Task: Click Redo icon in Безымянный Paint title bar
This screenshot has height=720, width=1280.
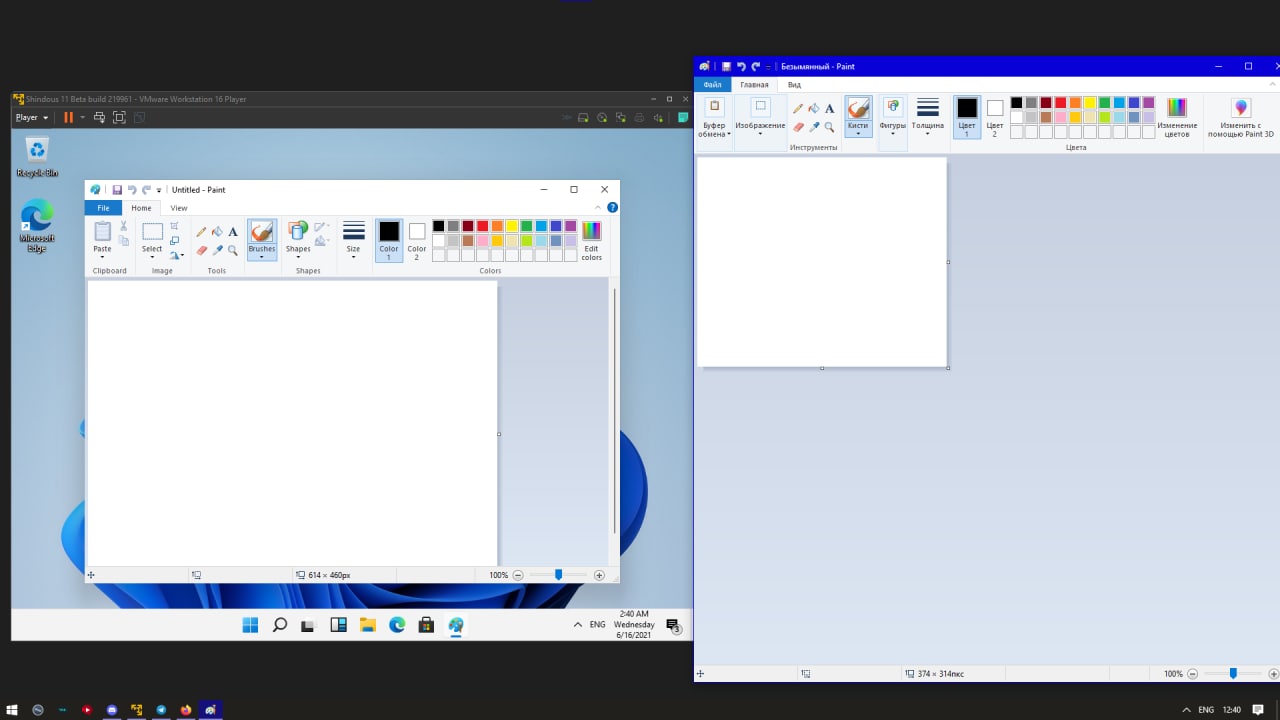Action: point(756,66)
